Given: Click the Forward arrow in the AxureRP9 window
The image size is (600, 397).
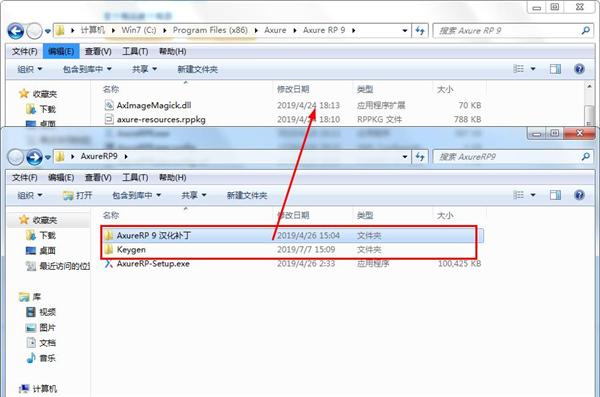Looking at the screenshot, I should [34, 157].
